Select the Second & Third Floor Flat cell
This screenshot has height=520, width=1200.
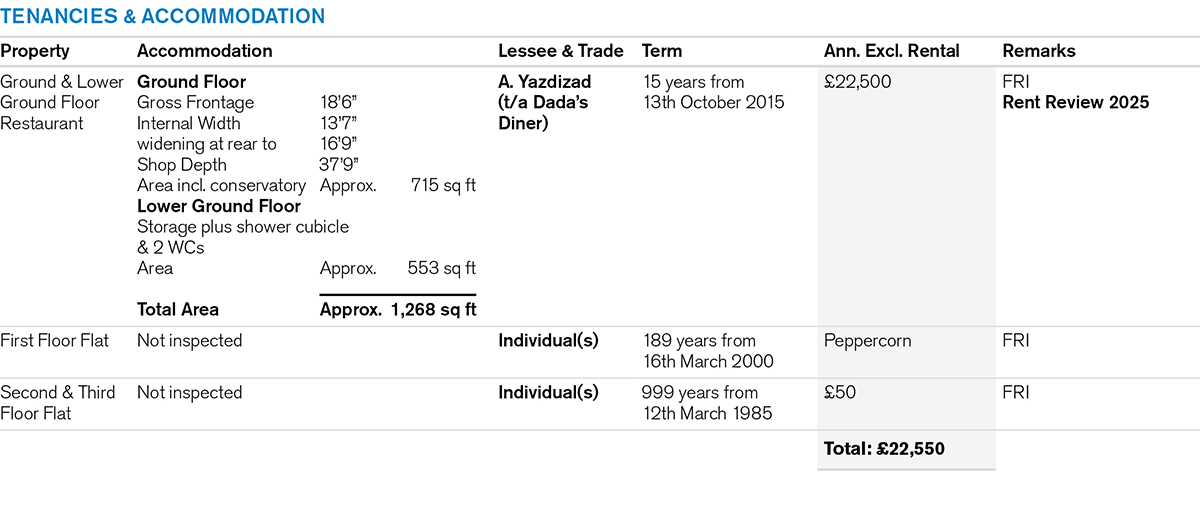click(58, 403)
